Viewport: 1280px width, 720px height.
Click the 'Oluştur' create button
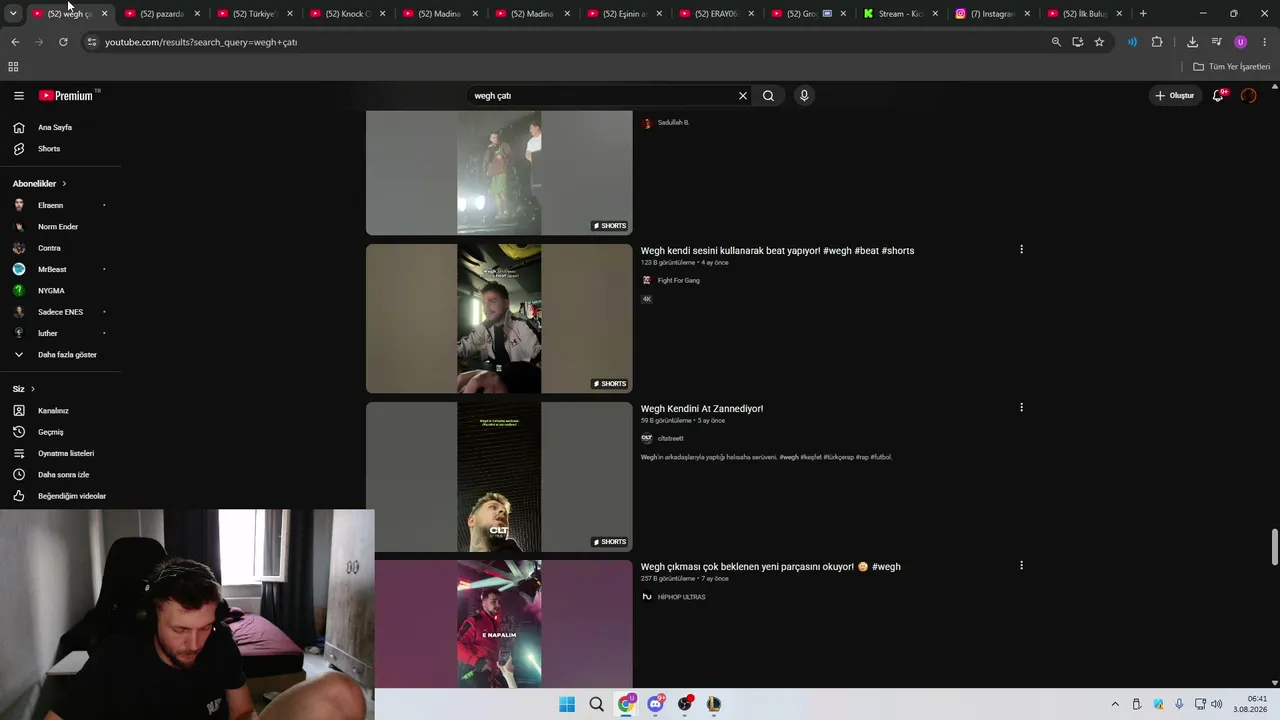(x=1175, y=96)
